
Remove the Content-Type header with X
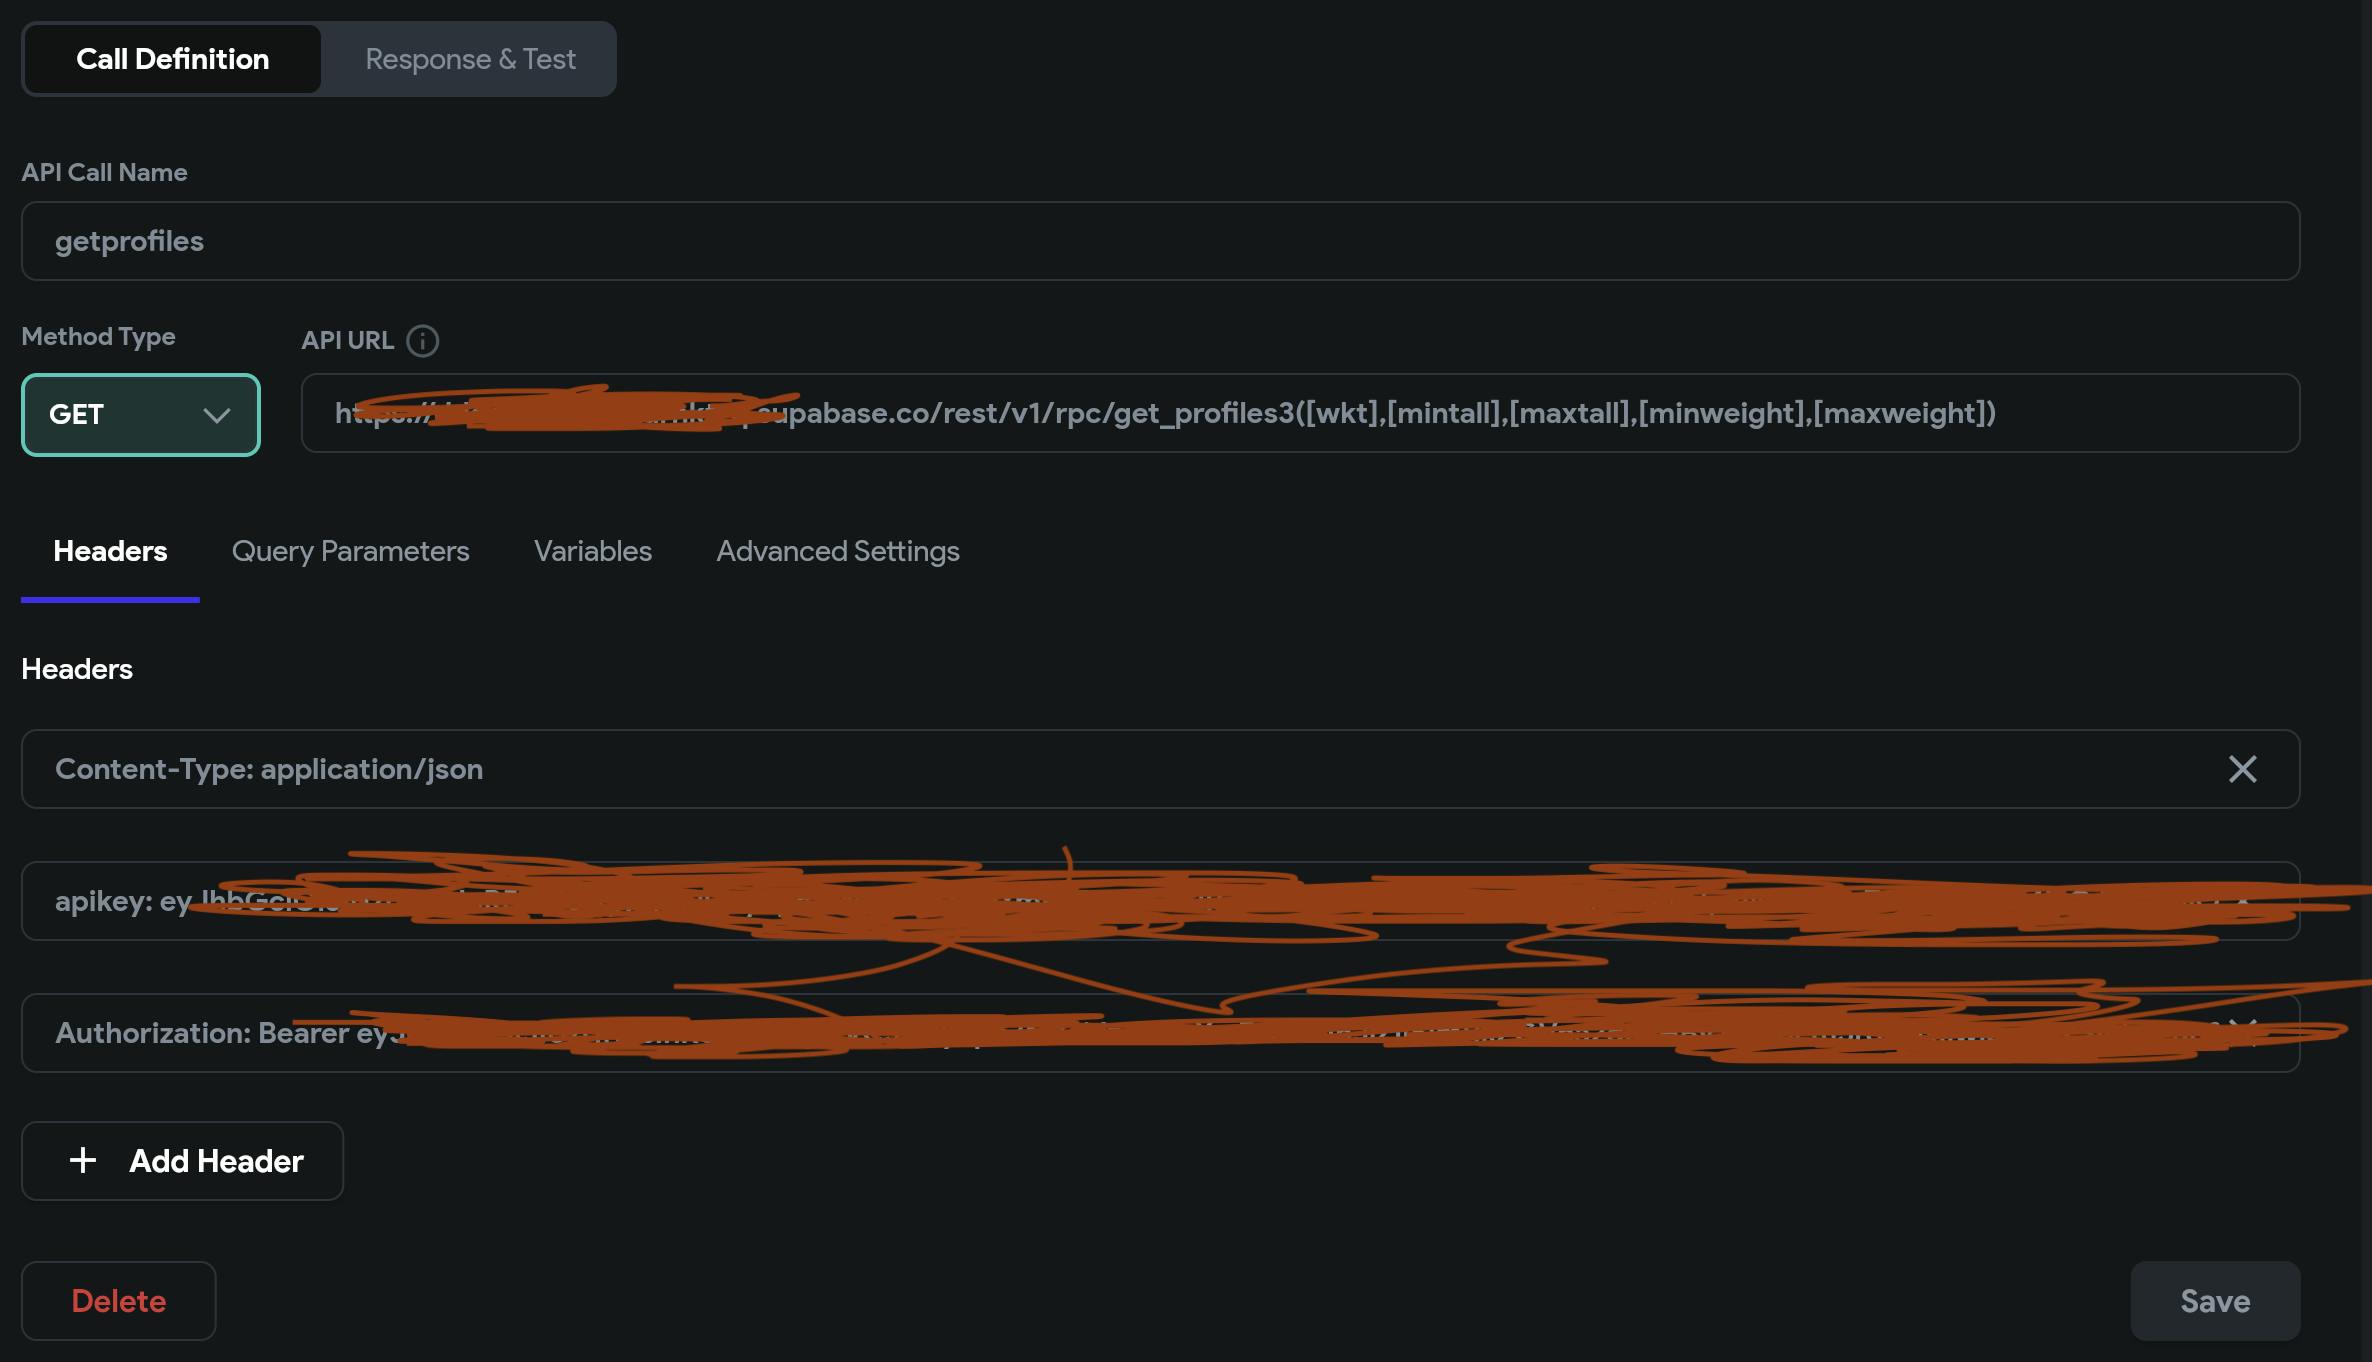pos(2242,769)
